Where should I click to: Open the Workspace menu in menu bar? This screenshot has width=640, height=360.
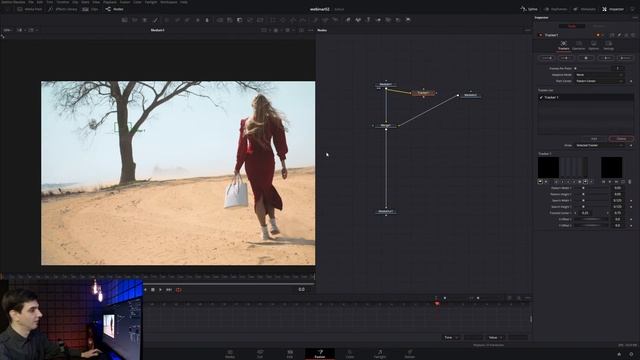tap(169, 2)
